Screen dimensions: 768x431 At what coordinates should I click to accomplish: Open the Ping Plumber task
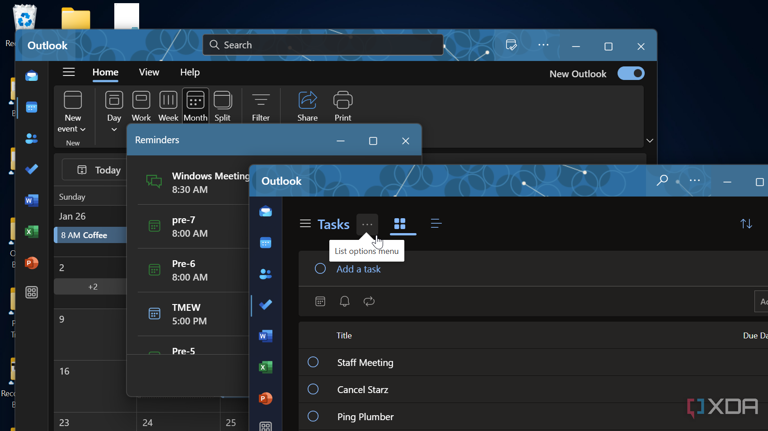tap(365, 417)
